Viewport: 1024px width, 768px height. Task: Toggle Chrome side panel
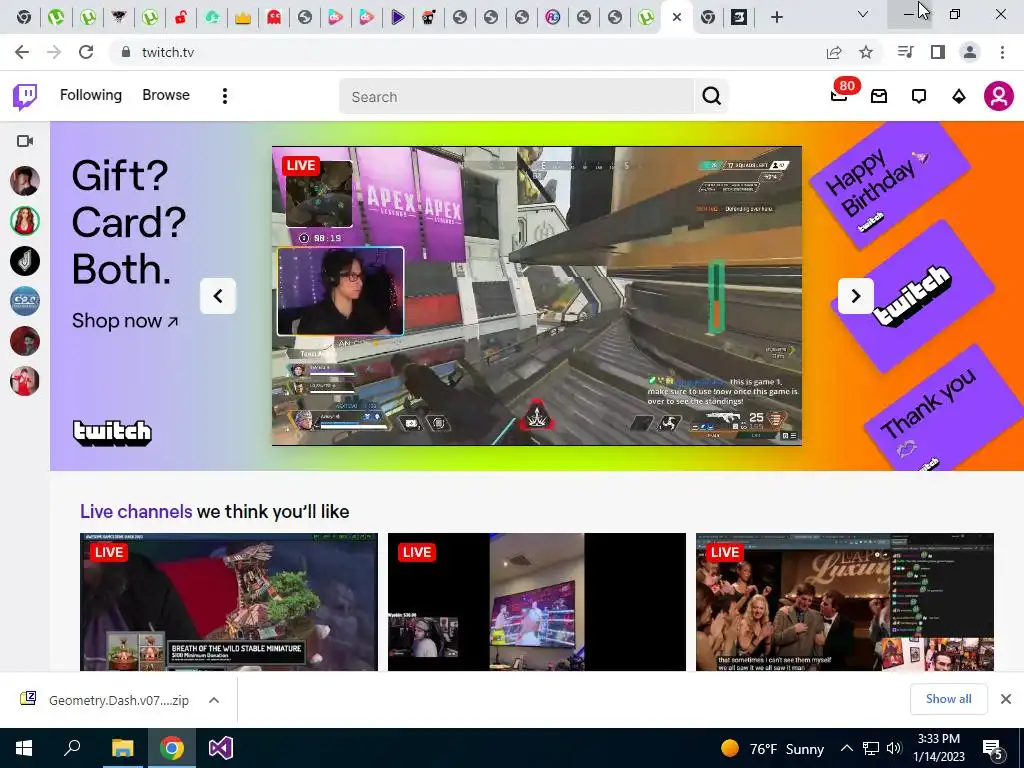point(938,52)
